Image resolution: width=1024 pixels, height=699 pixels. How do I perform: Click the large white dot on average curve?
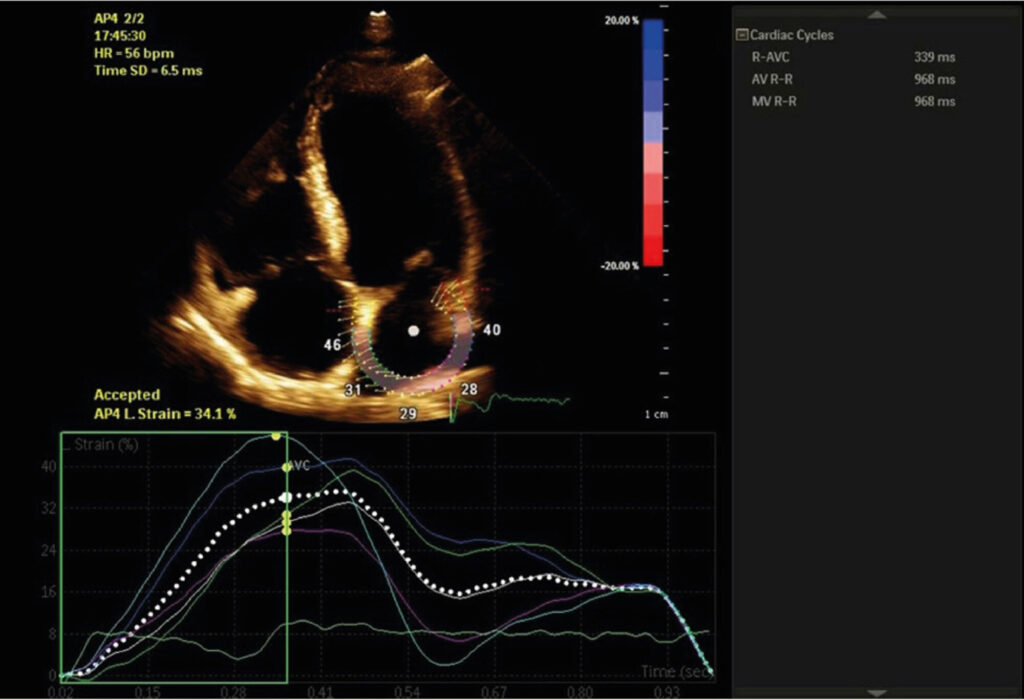[x=286, y=497]
